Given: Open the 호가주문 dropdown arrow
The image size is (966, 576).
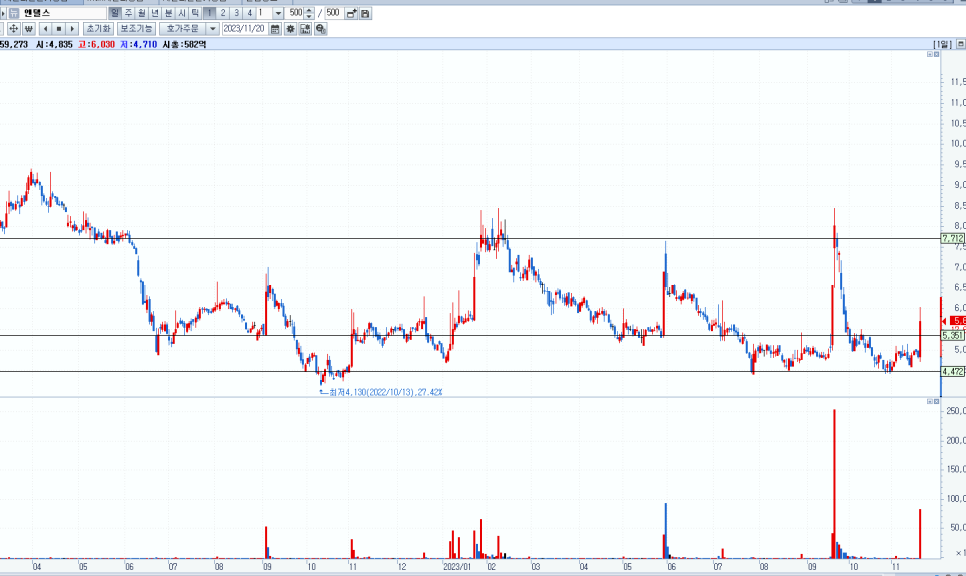Looking at the screenshot, I should (x=213, y=29).
